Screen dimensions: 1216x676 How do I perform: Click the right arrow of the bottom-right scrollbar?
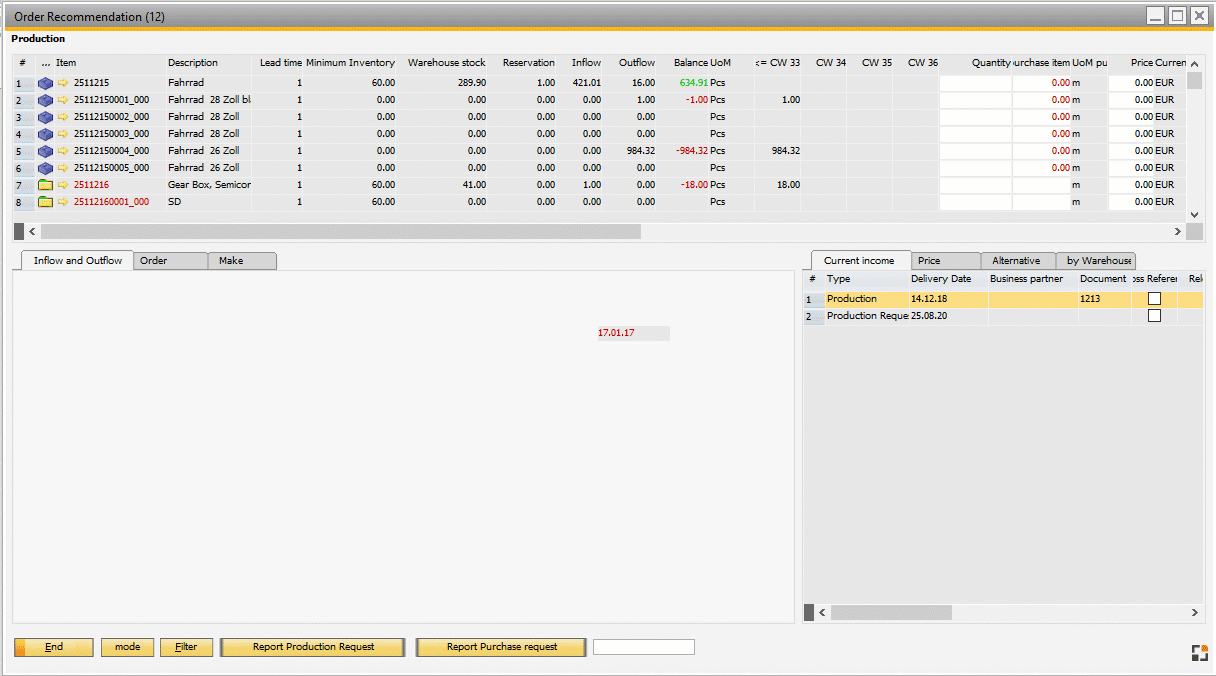(x=1193, y=612)
